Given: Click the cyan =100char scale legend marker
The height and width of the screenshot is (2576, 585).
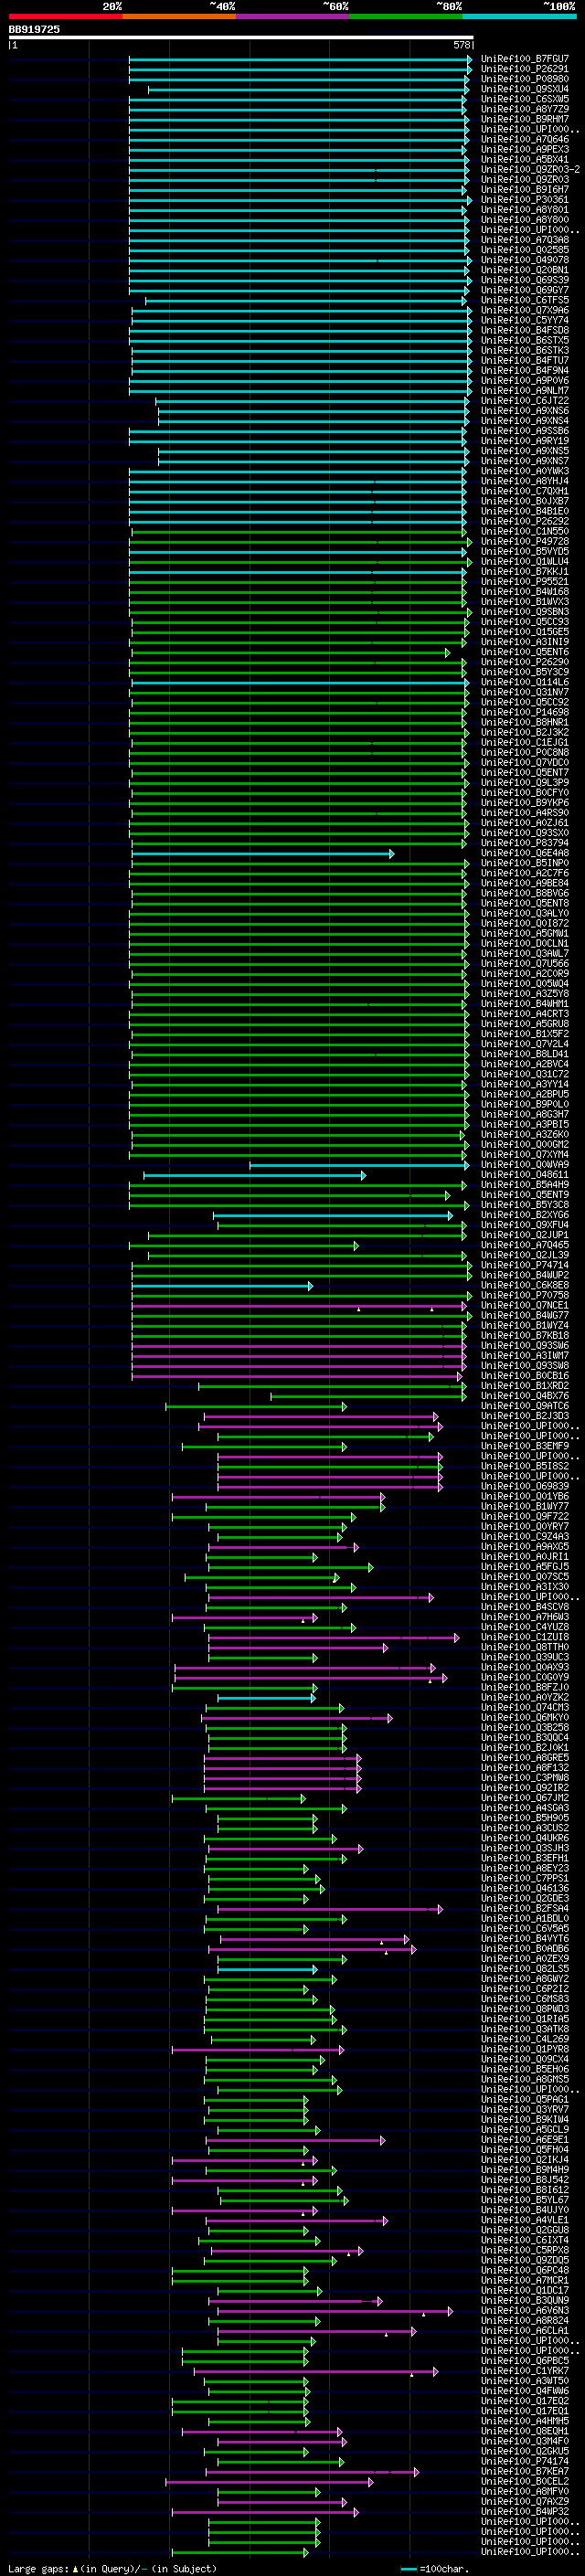Looking at the screenshot, I should pyautogui.click(x=409, y=2569).
